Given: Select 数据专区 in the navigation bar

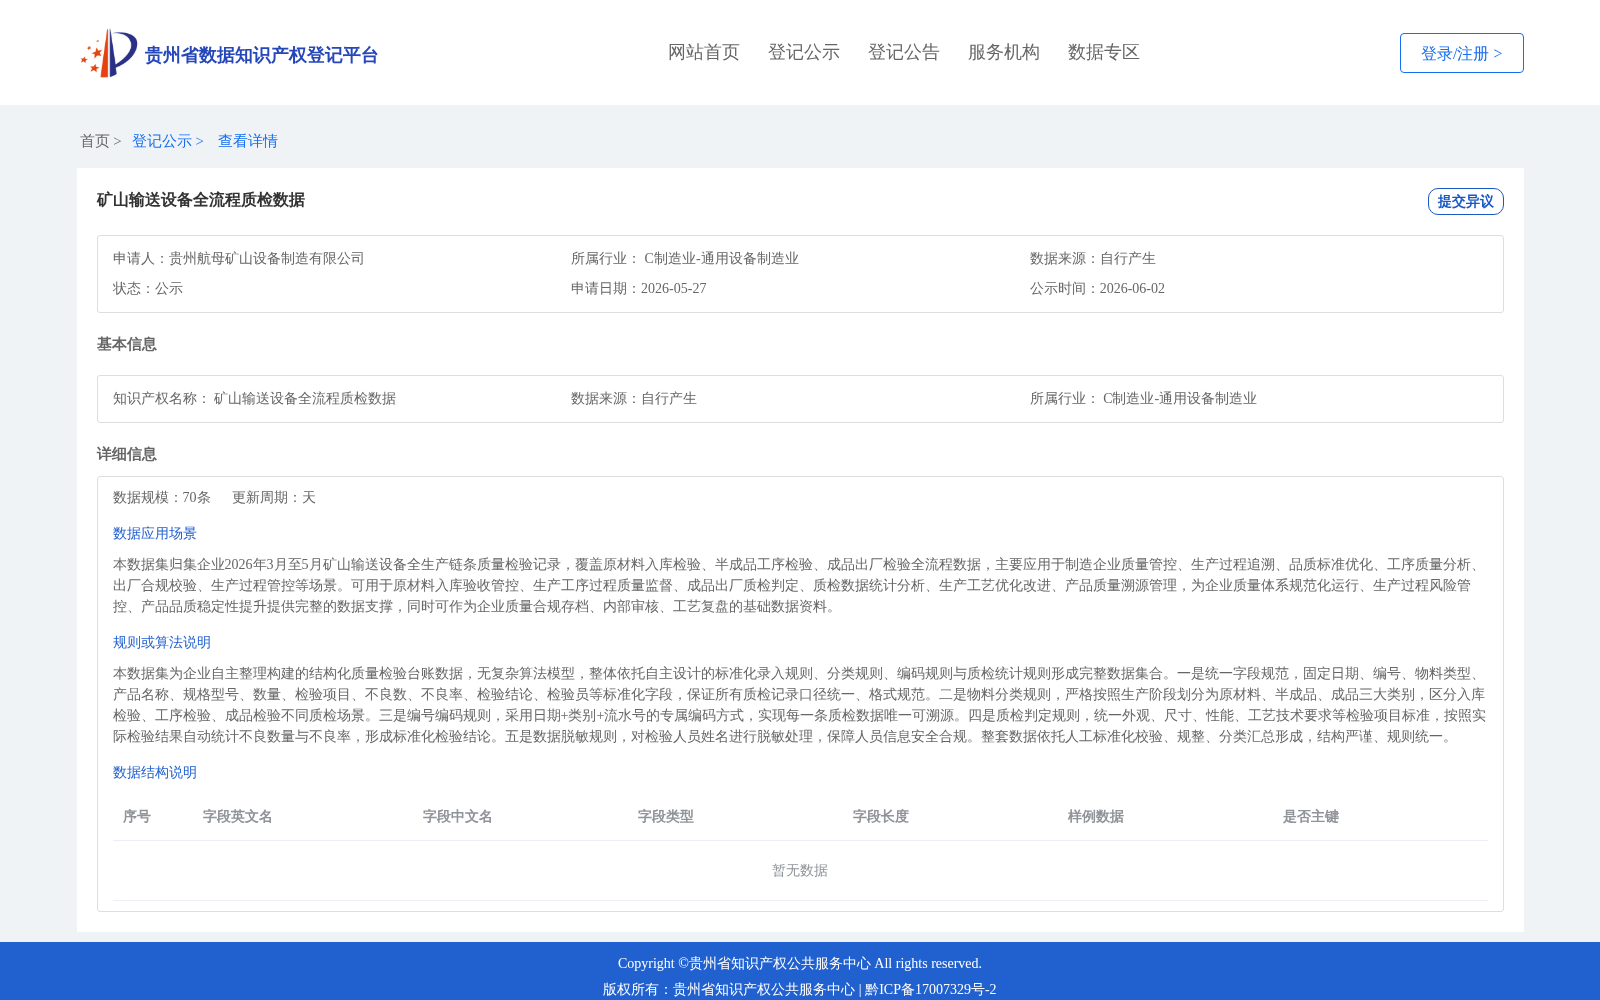Looking at the screenshot, I should 1104,52.
